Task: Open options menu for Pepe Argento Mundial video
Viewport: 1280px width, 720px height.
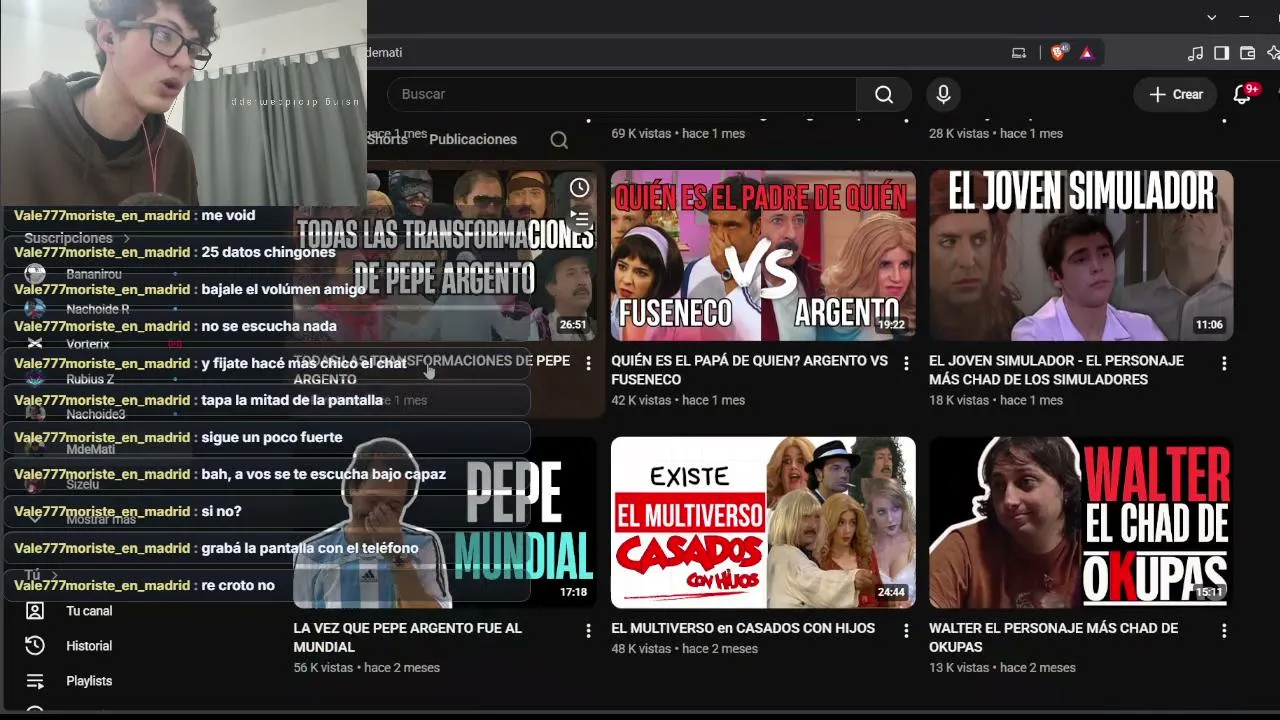Action: (x=588, y=631)
